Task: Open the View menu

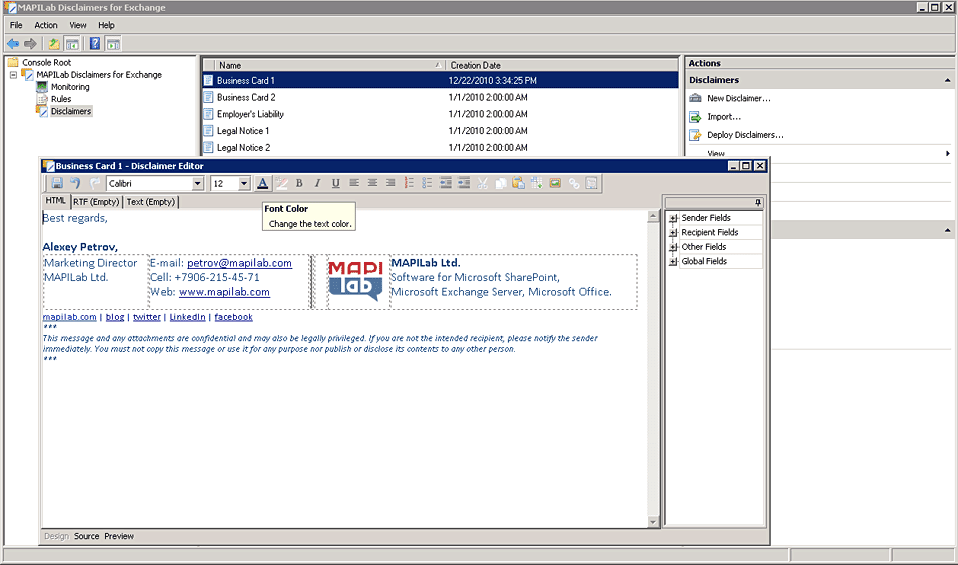Action: click(x=78, y=25)
